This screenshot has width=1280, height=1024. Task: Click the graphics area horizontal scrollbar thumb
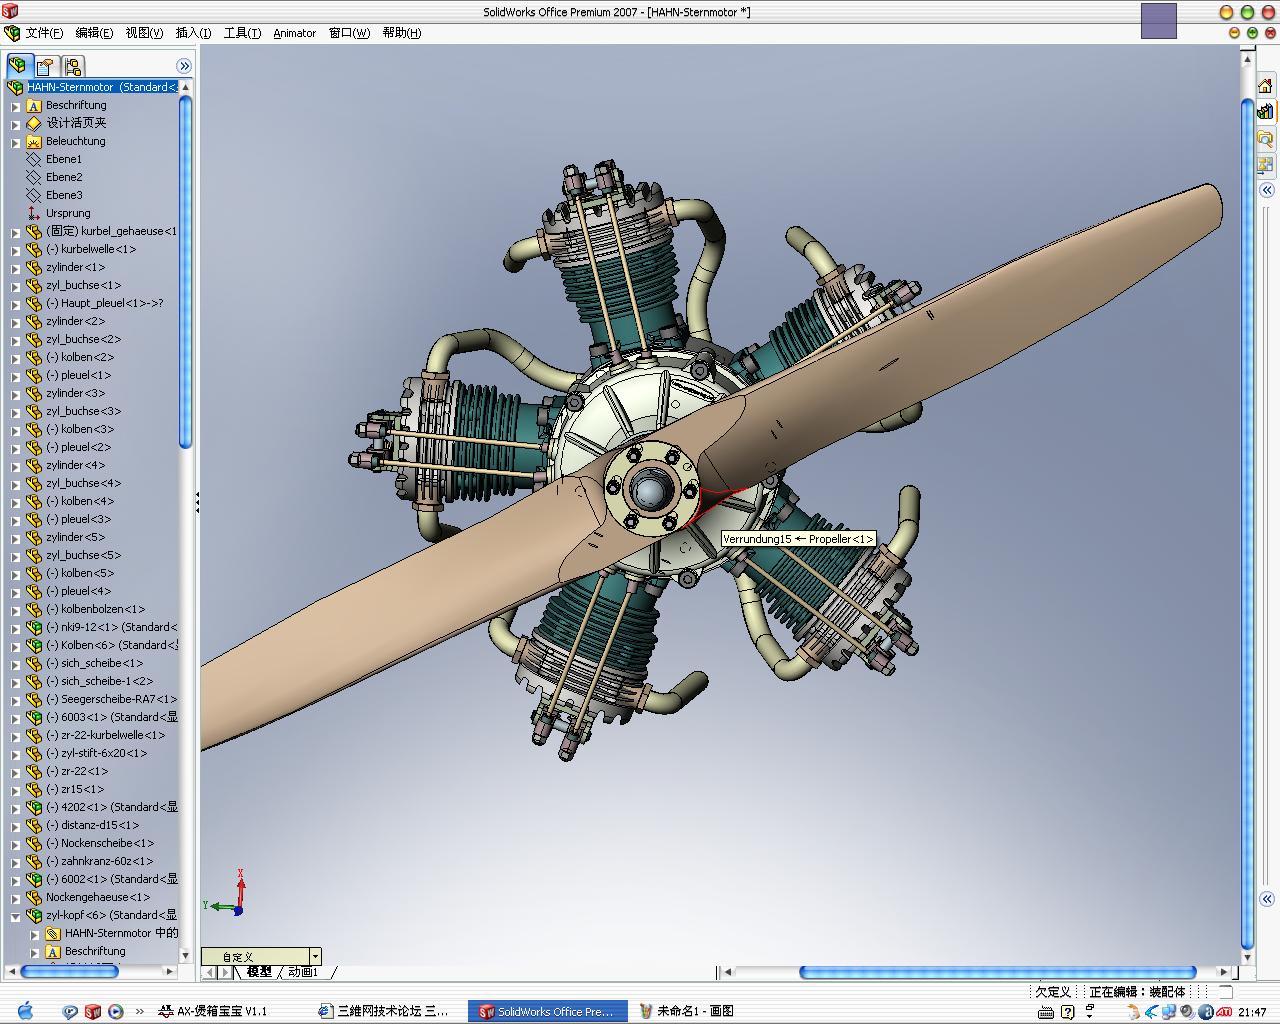[x=997, y=972]
